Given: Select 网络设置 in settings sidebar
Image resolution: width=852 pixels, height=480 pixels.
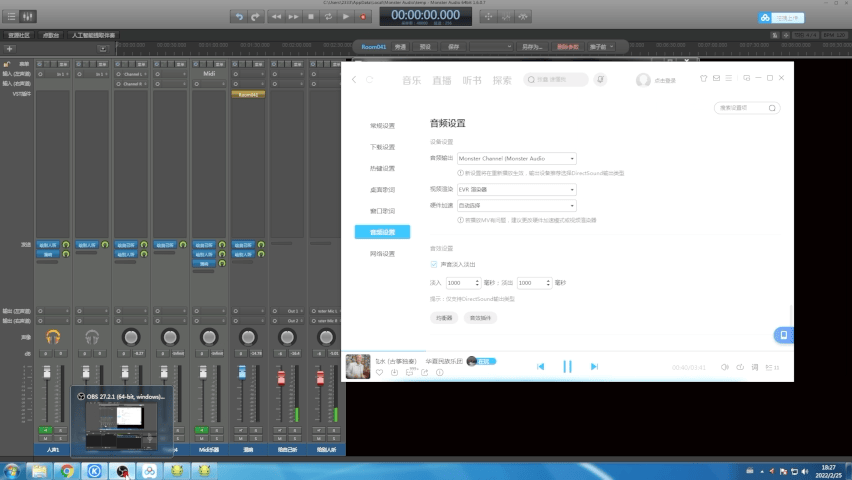Looking at the screenshot, I should 383,254.
